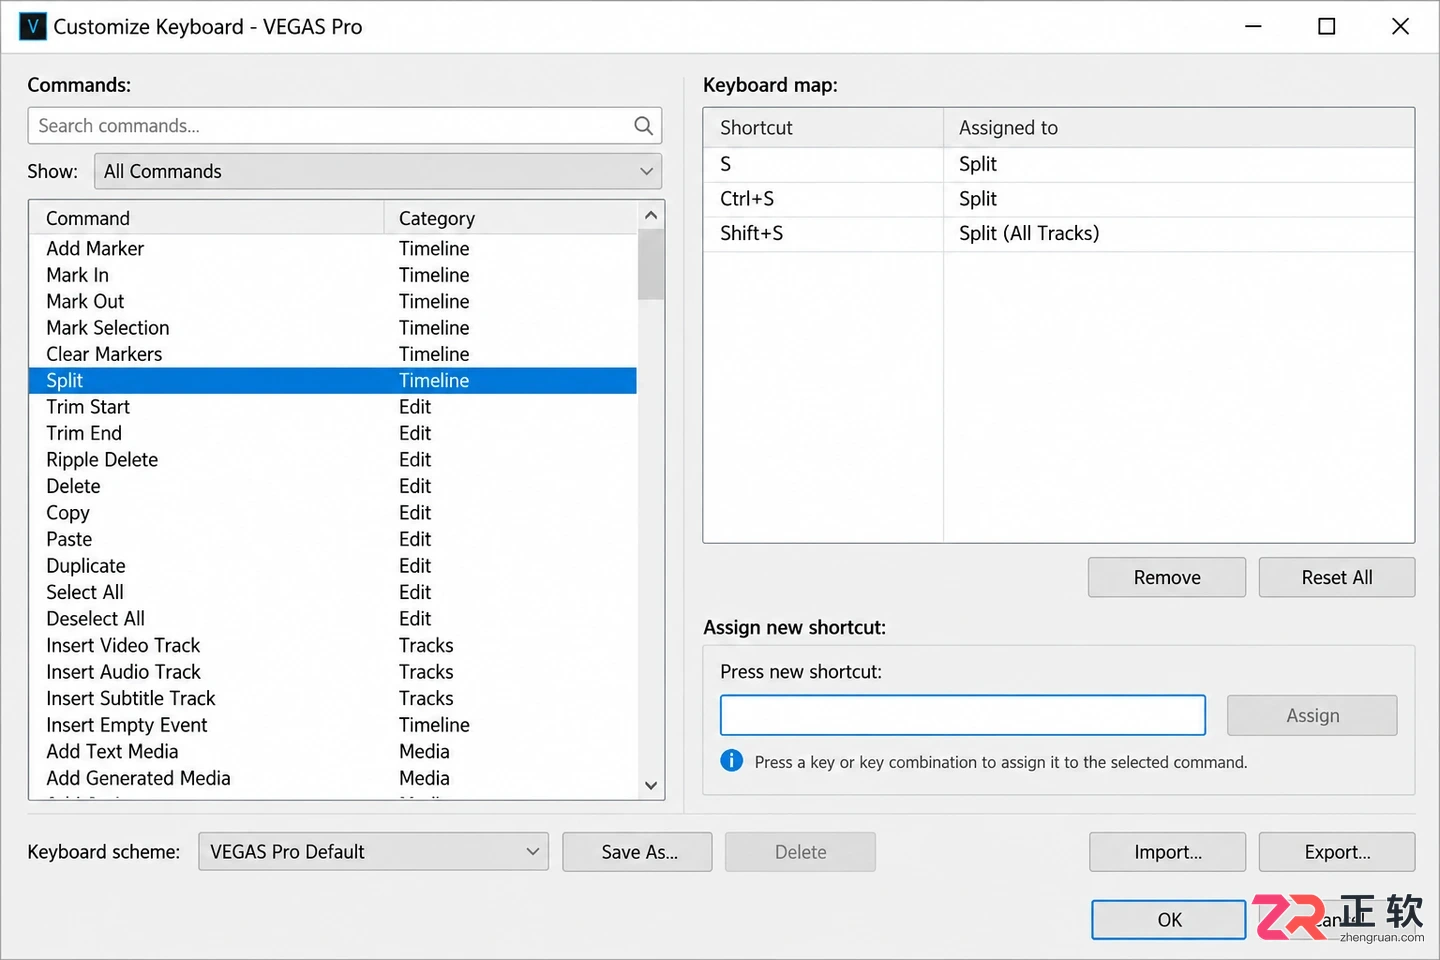Select the Deselect All command
1440x960 pixels.
coord(333,619)
